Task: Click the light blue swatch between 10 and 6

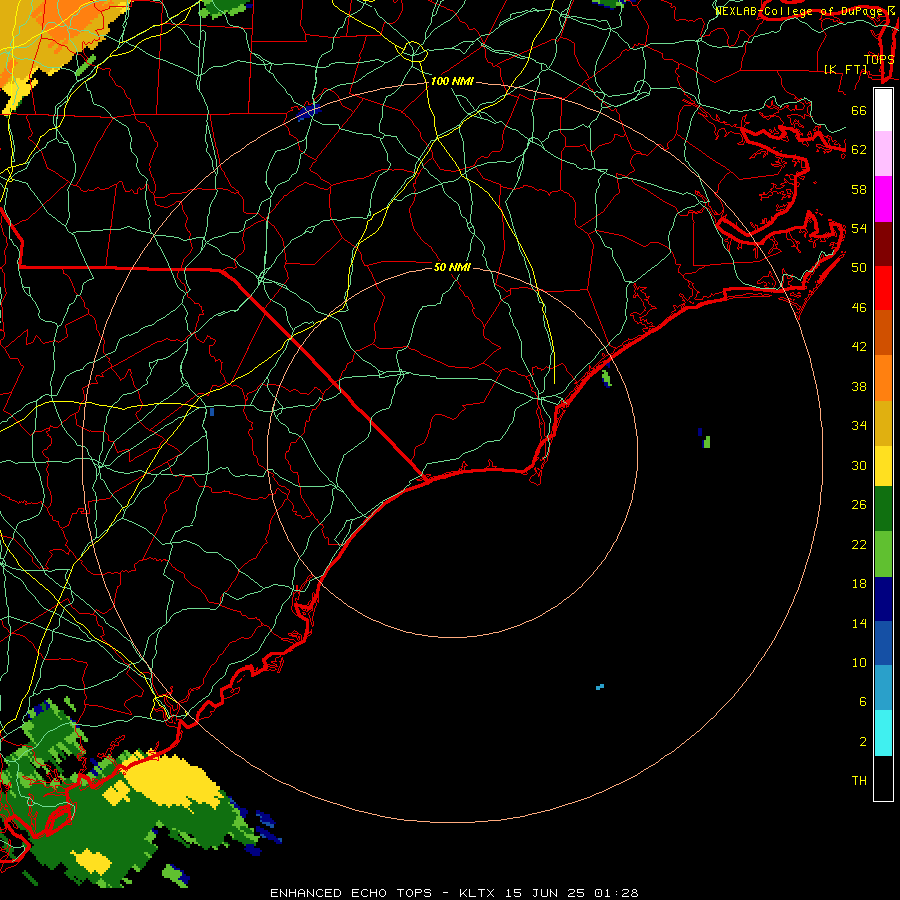Action: tap(883, 688)
